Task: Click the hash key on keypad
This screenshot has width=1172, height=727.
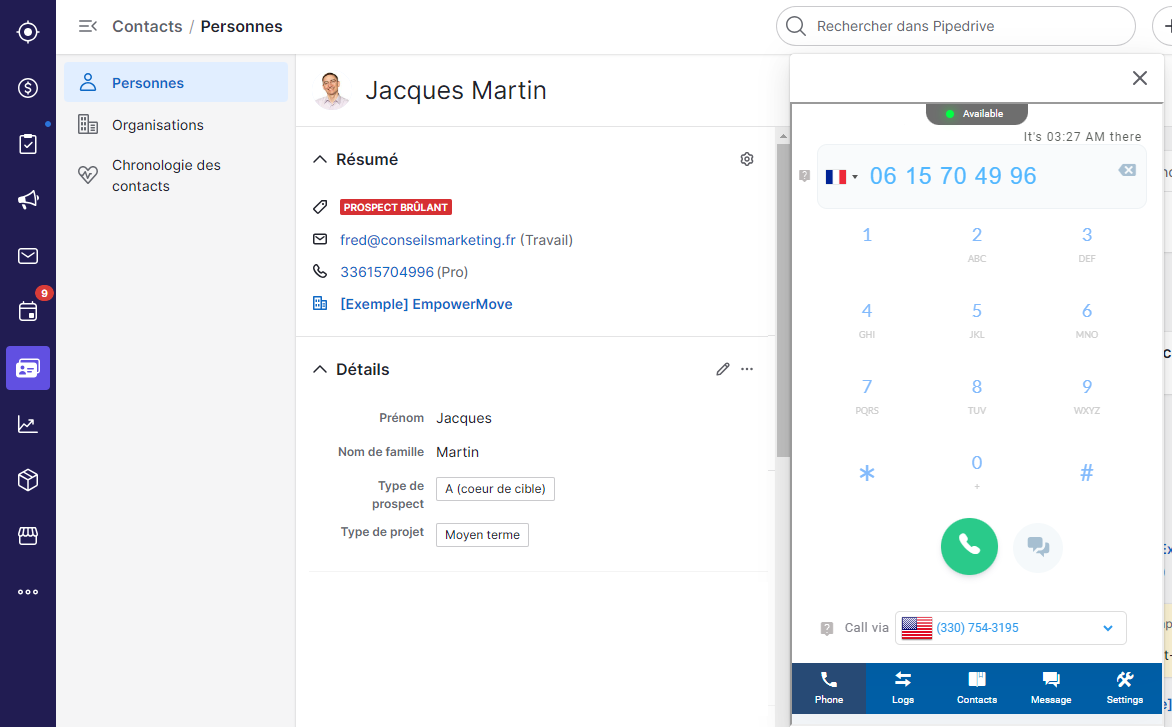Action: pyautogui.click(x=1086, y=472)
